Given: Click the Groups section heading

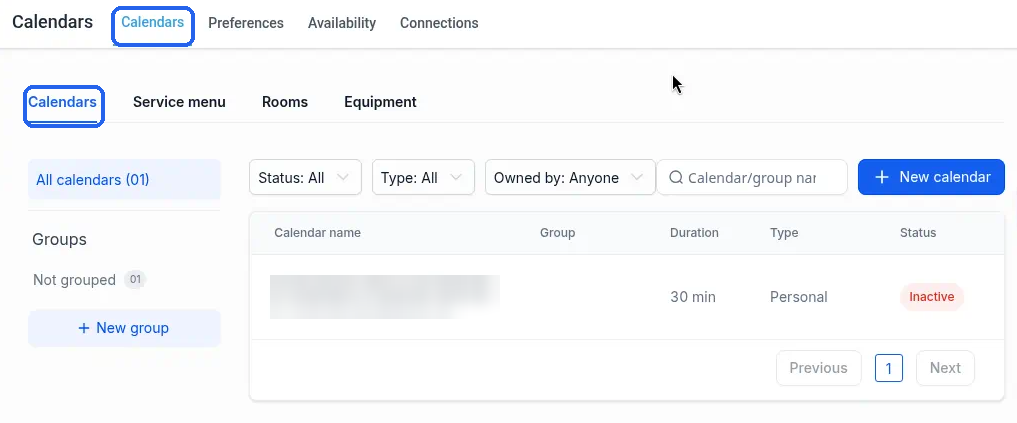Looking at the screenshot, I should (x=59, y=239).
